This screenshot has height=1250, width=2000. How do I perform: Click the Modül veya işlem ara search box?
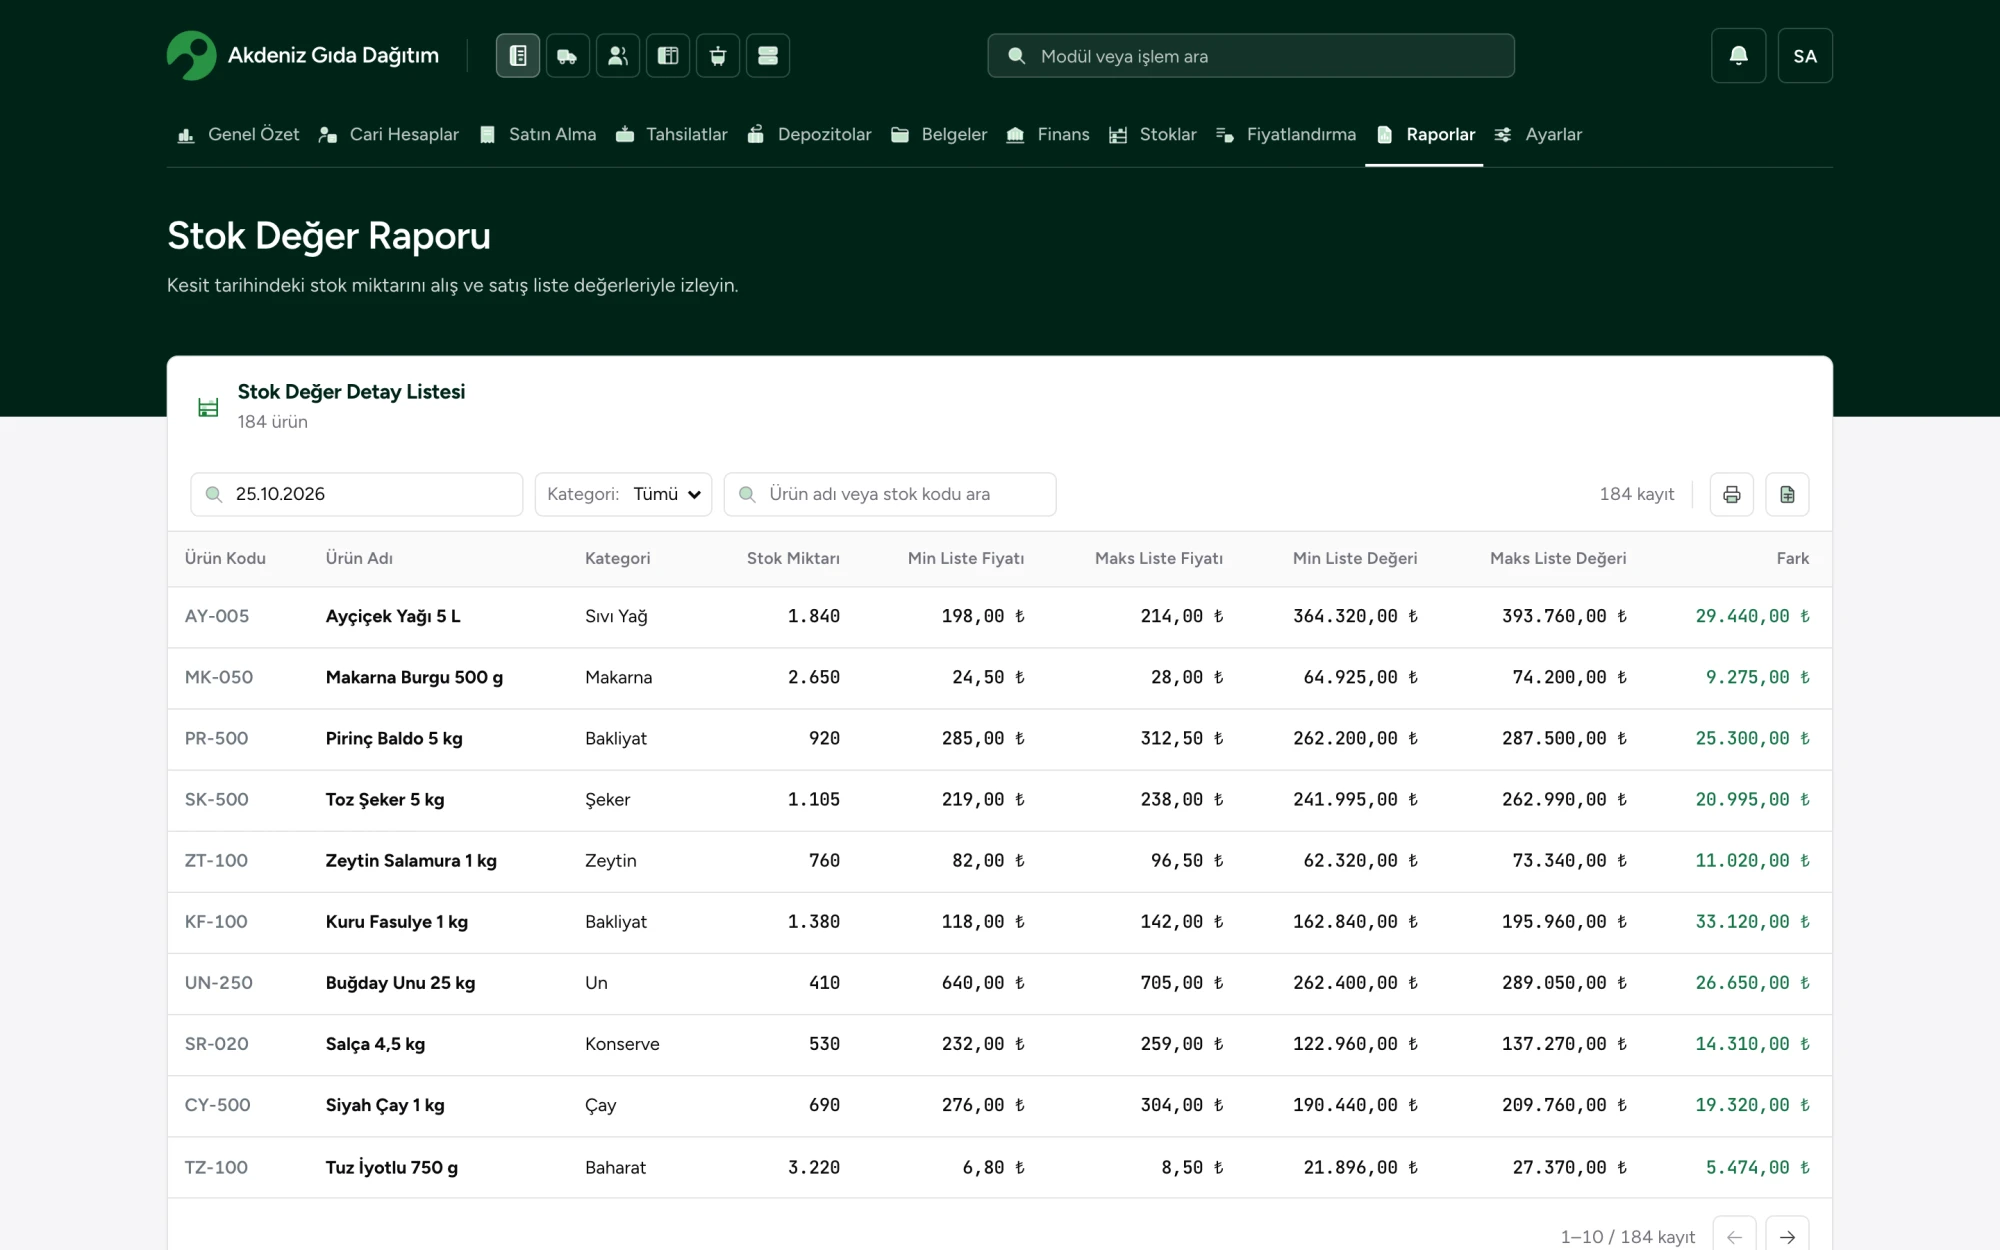(x=1251, y=56)
